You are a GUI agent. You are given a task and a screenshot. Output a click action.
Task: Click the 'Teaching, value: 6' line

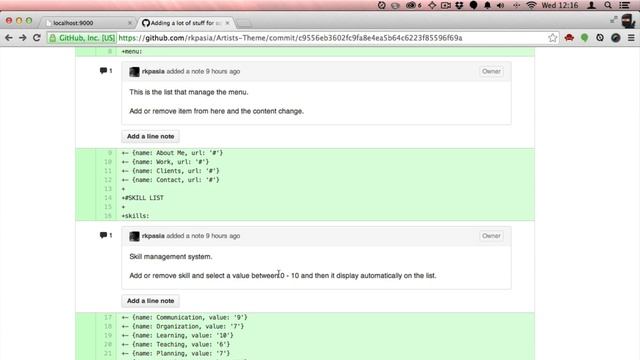176,344
